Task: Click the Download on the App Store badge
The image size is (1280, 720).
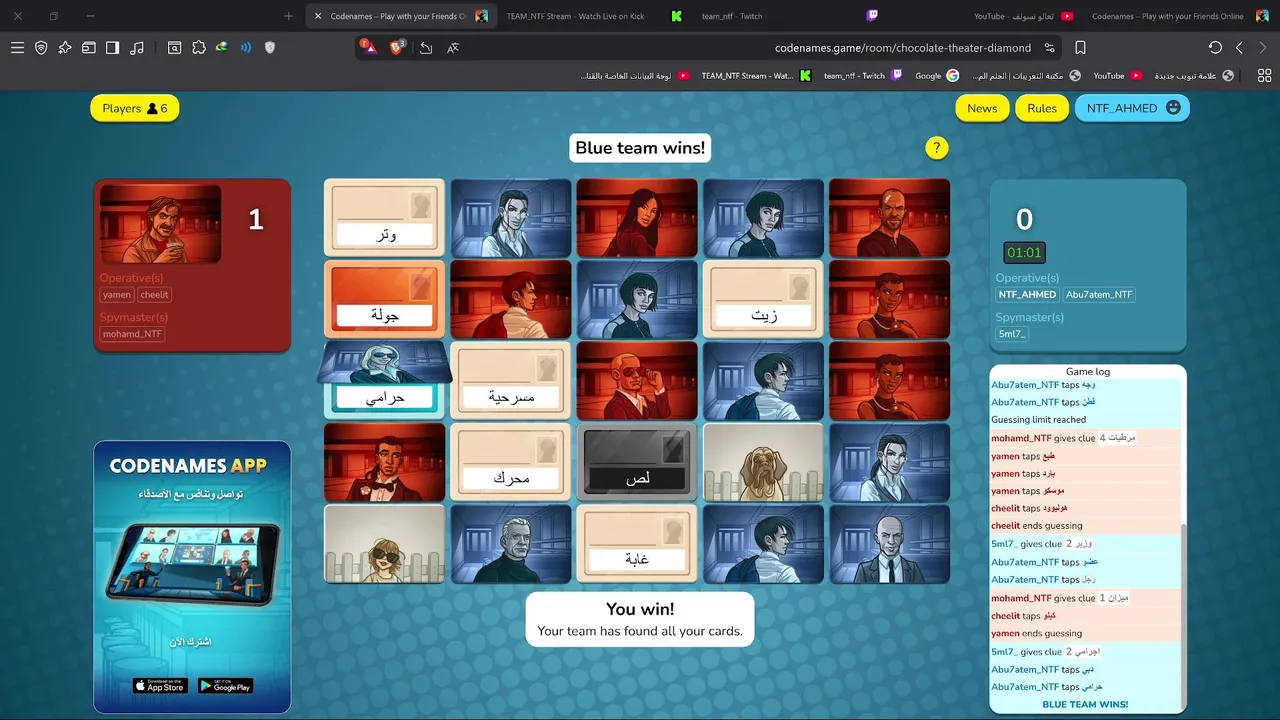Action: click(160, 685)
